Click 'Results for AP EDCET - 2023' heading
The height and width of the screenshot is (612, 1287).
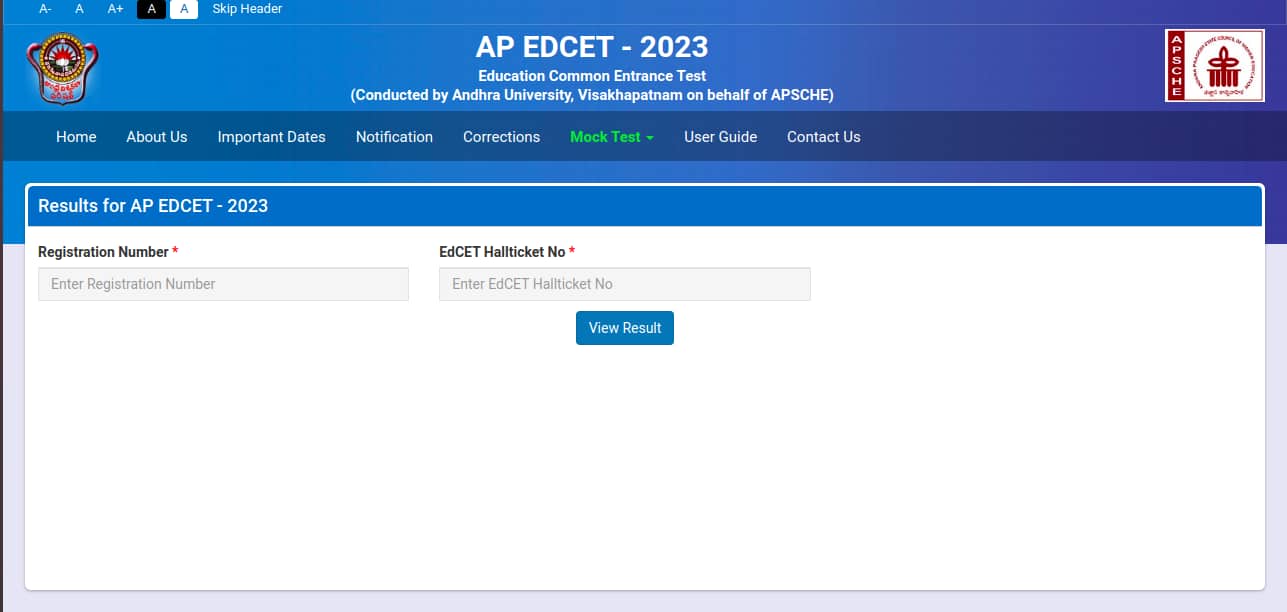(153, 206)
